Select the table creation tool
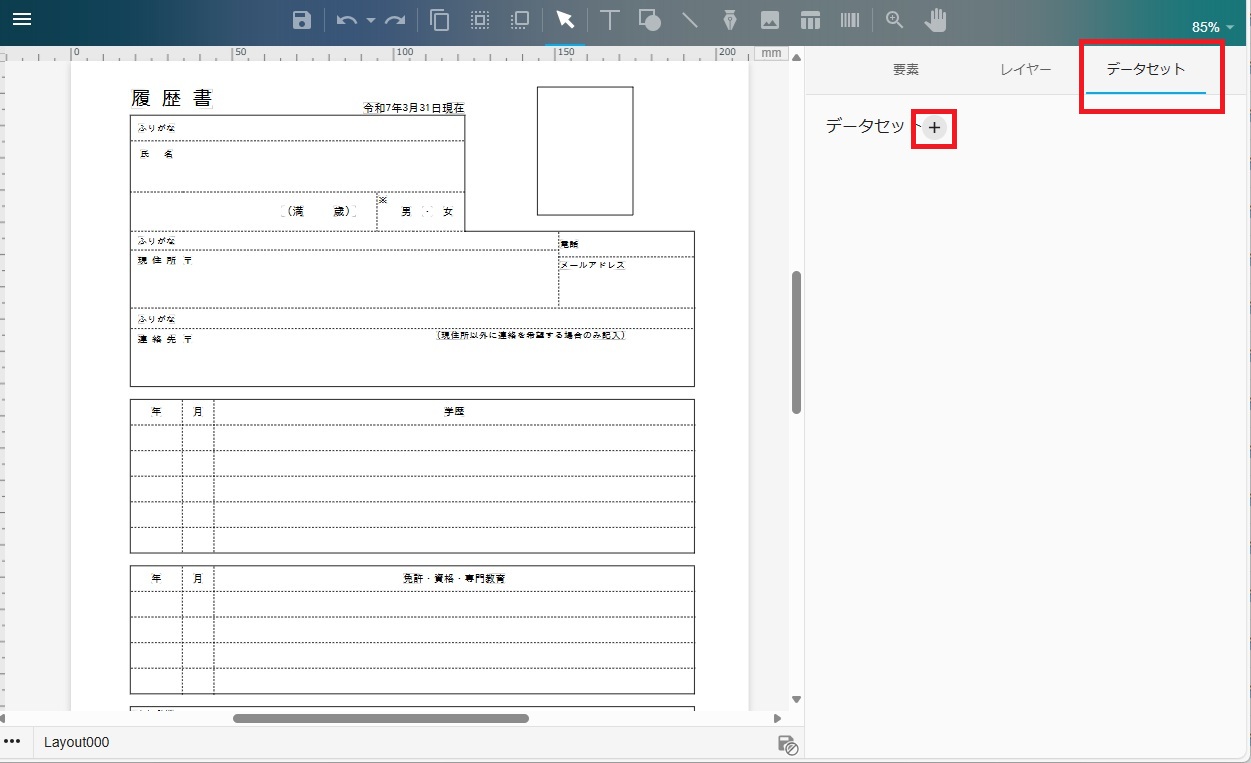1251x763 pixels. 810,20
